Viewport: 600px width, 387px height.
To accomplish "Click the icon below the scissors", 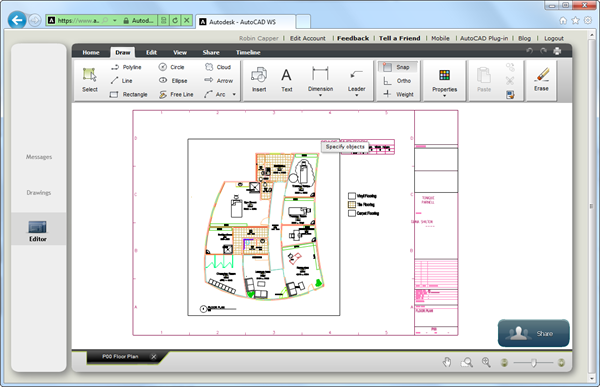I will (510, 95).
